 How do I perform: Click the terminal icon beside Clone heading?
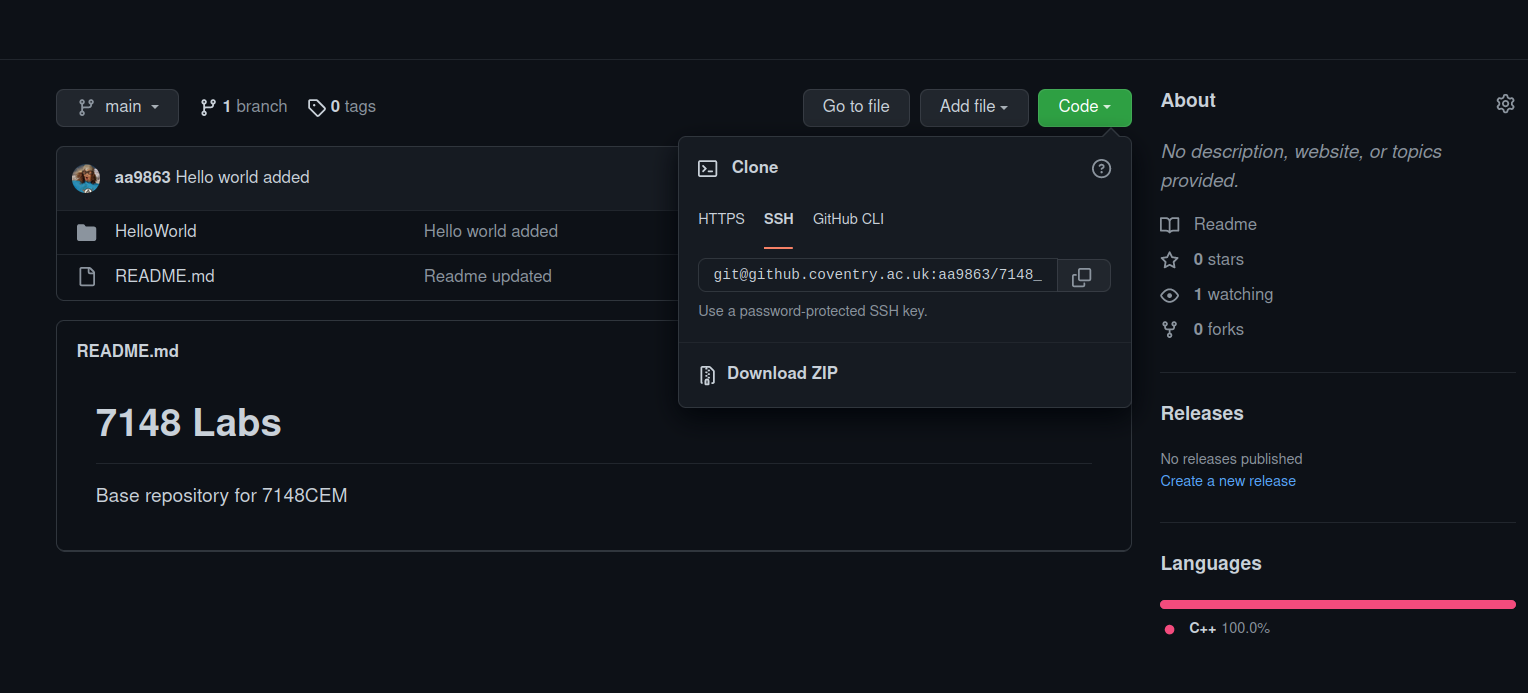707,167
